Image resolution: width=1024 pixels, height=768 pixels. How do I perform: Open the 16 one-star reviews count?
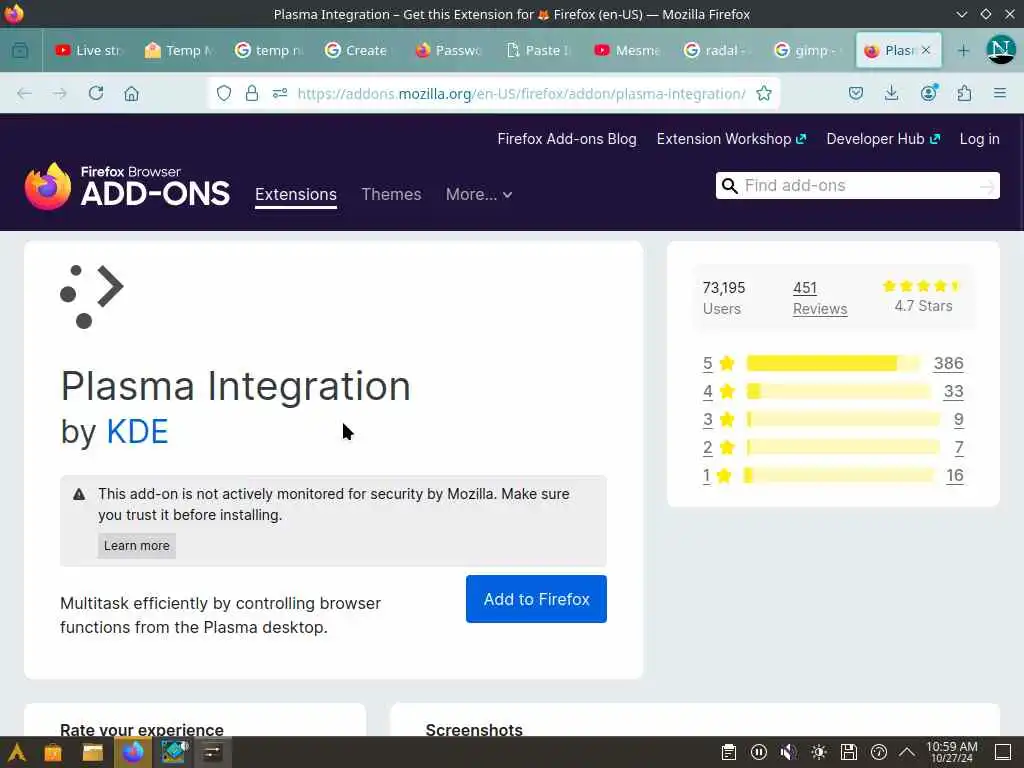coord(955,475)
